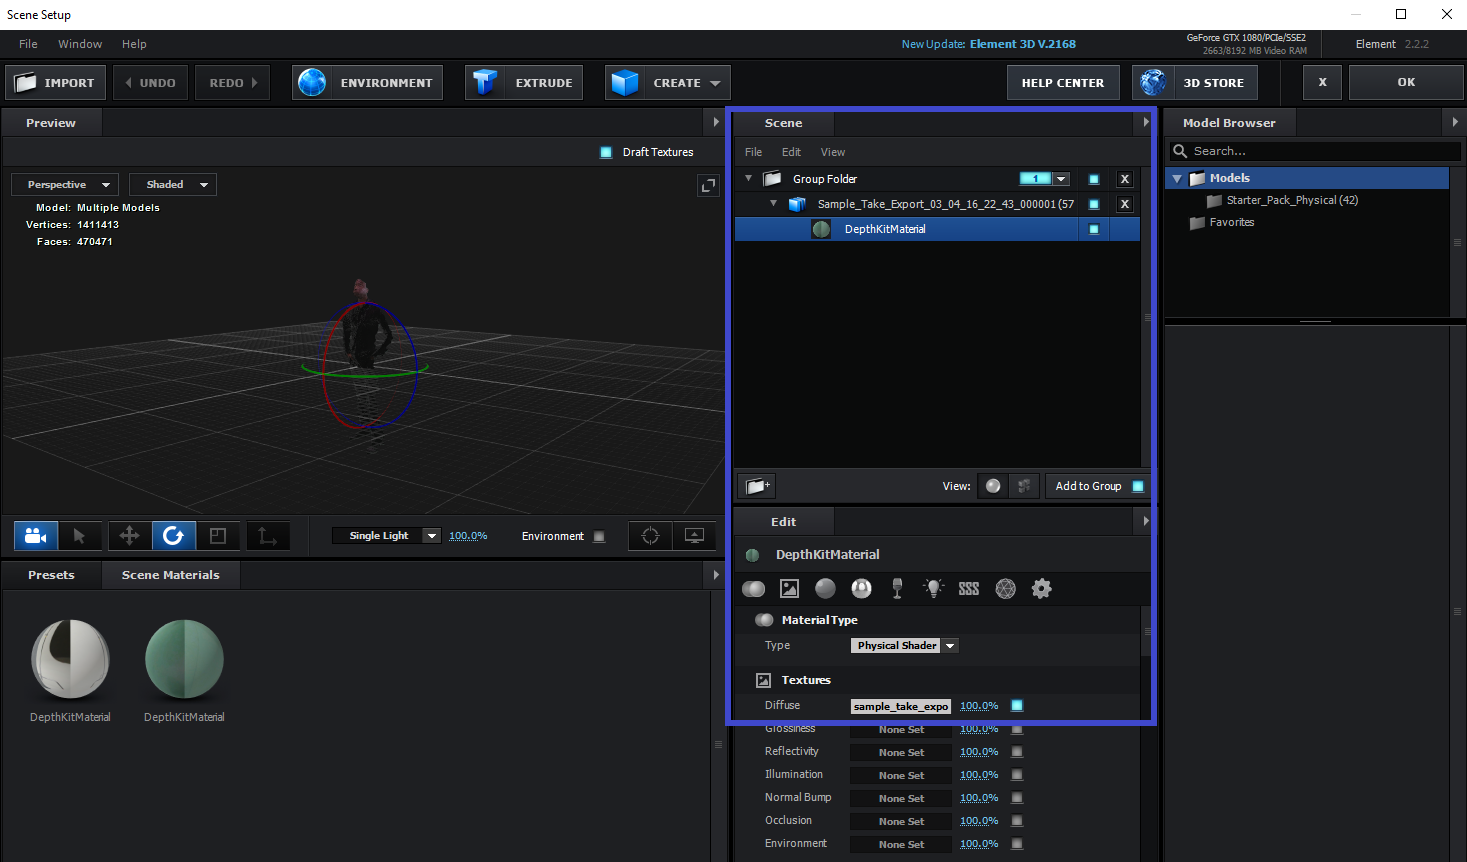Switch to the Presets tab

tap(51, 575)
